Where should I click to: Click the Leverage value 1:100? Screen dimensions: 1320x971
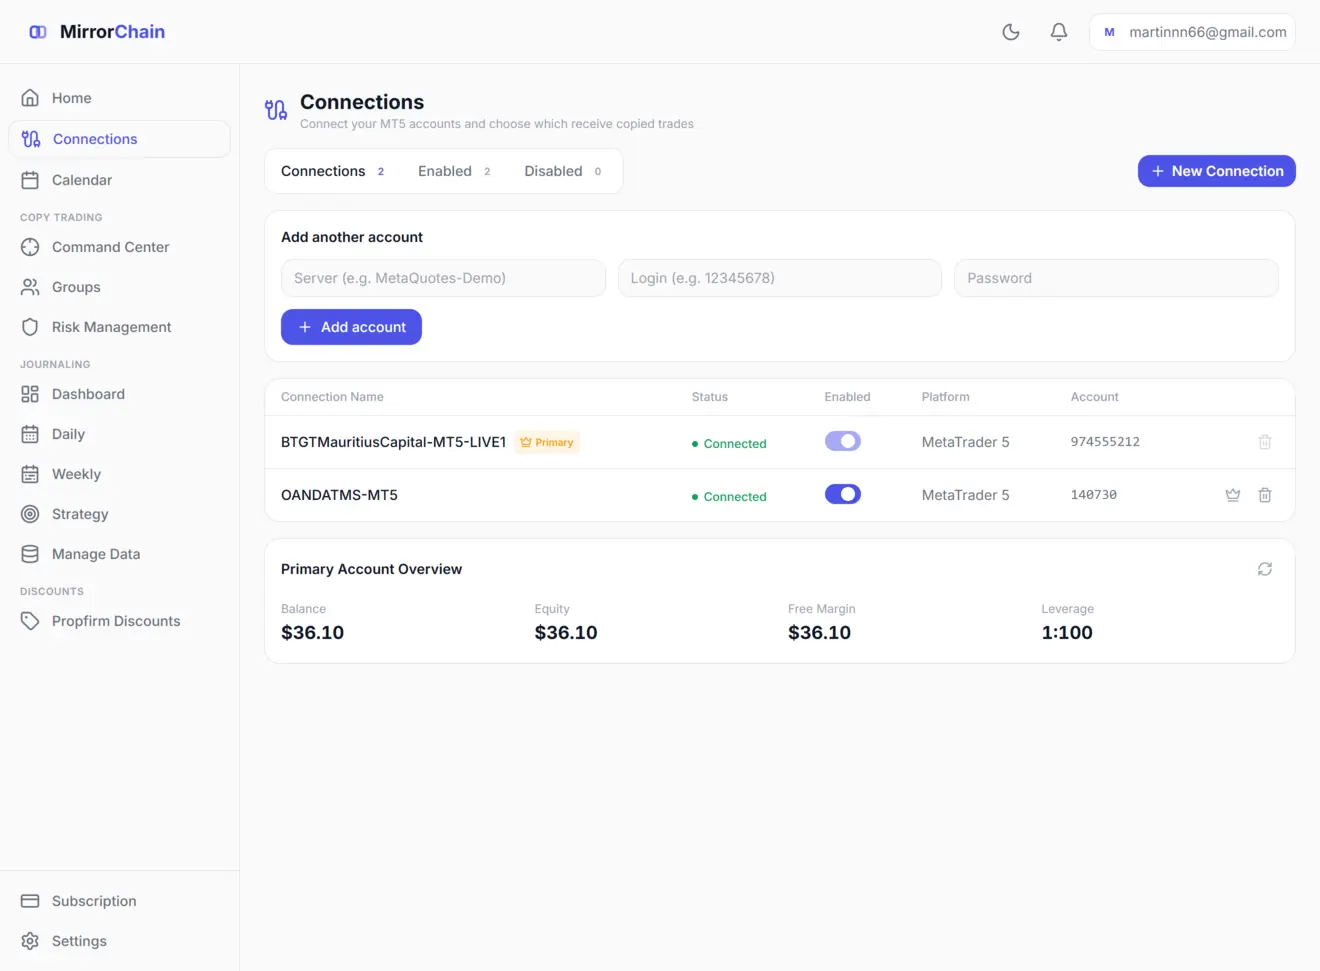tap(1067, 632)
